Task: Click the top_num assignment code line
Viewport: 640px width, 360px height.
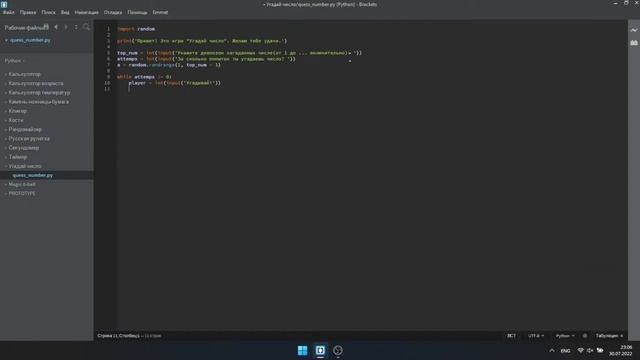Action: [239, 53]
